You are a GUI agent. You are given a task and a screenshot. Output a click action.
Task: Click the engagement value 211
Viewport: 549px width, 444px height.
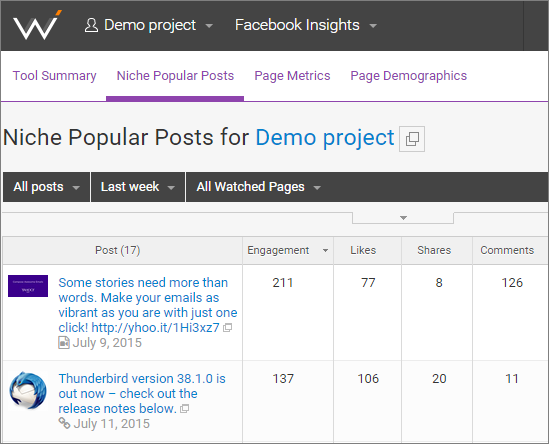[x=283, y=283]
